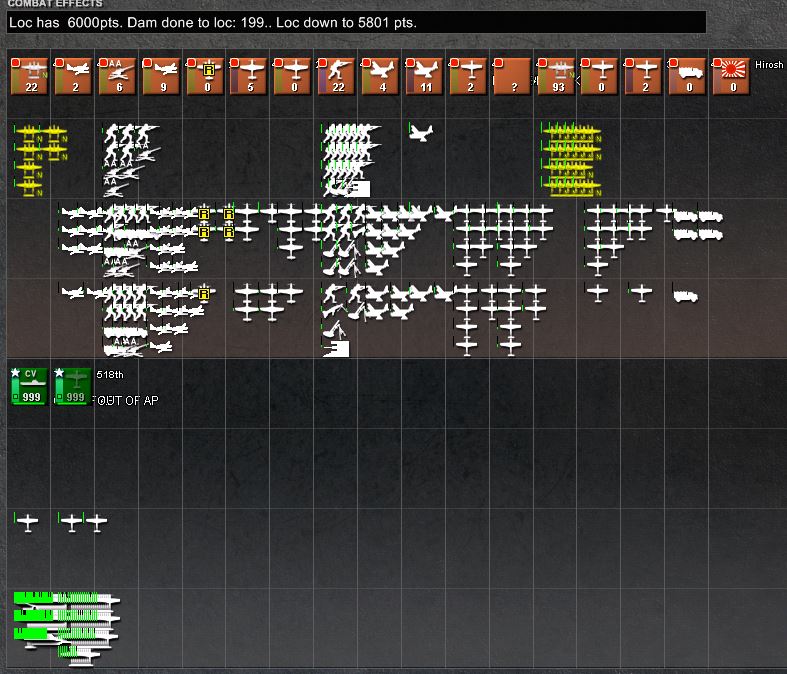Click the lone white plane below the CV counter

click(x=27, y=522)
